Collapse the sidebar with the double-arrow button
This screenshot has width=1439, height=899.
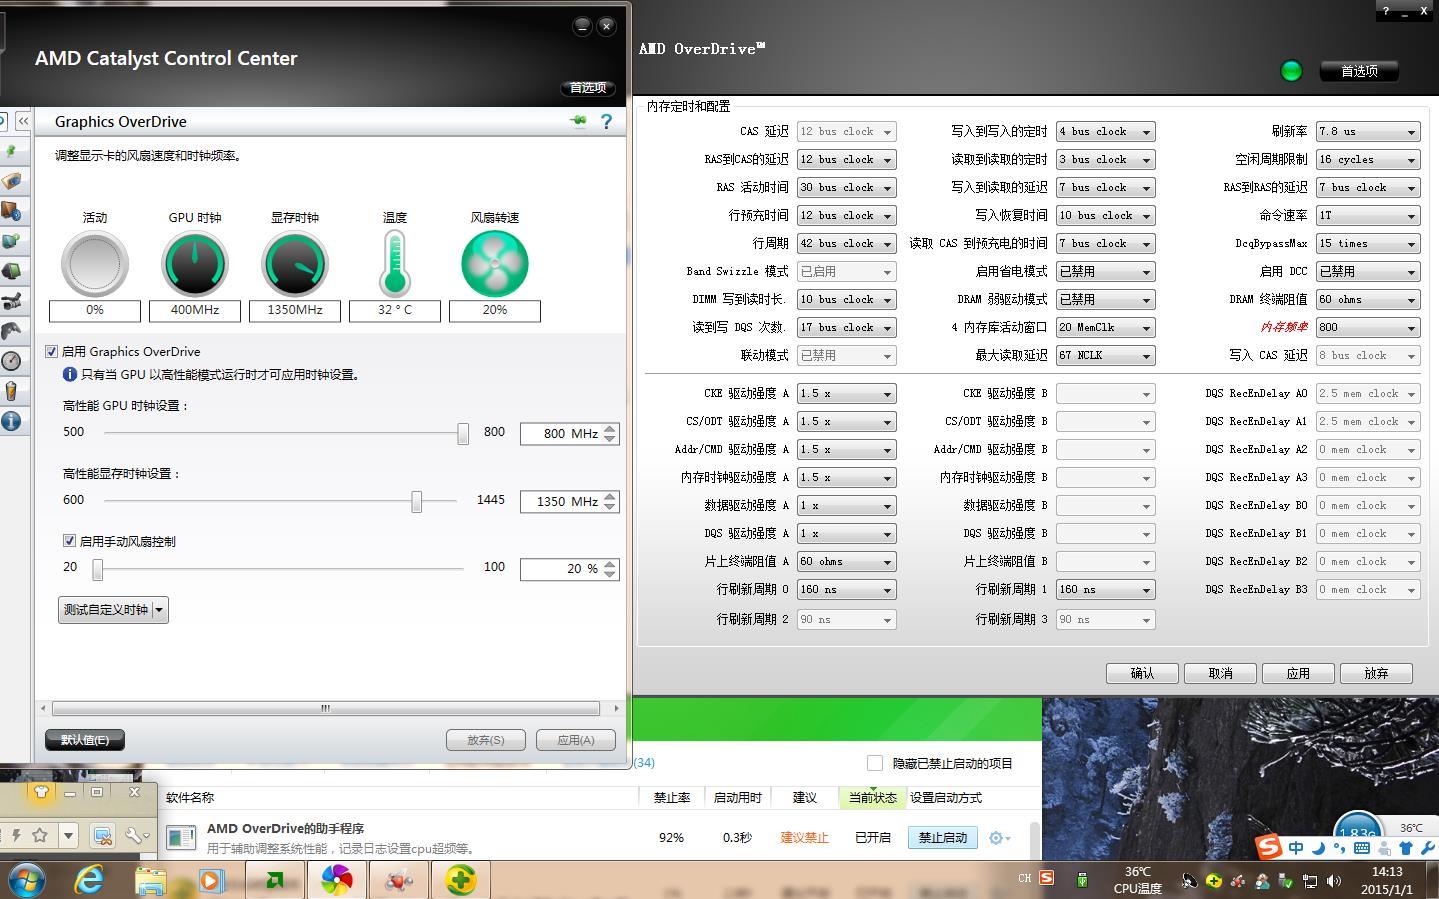(22, 121)
